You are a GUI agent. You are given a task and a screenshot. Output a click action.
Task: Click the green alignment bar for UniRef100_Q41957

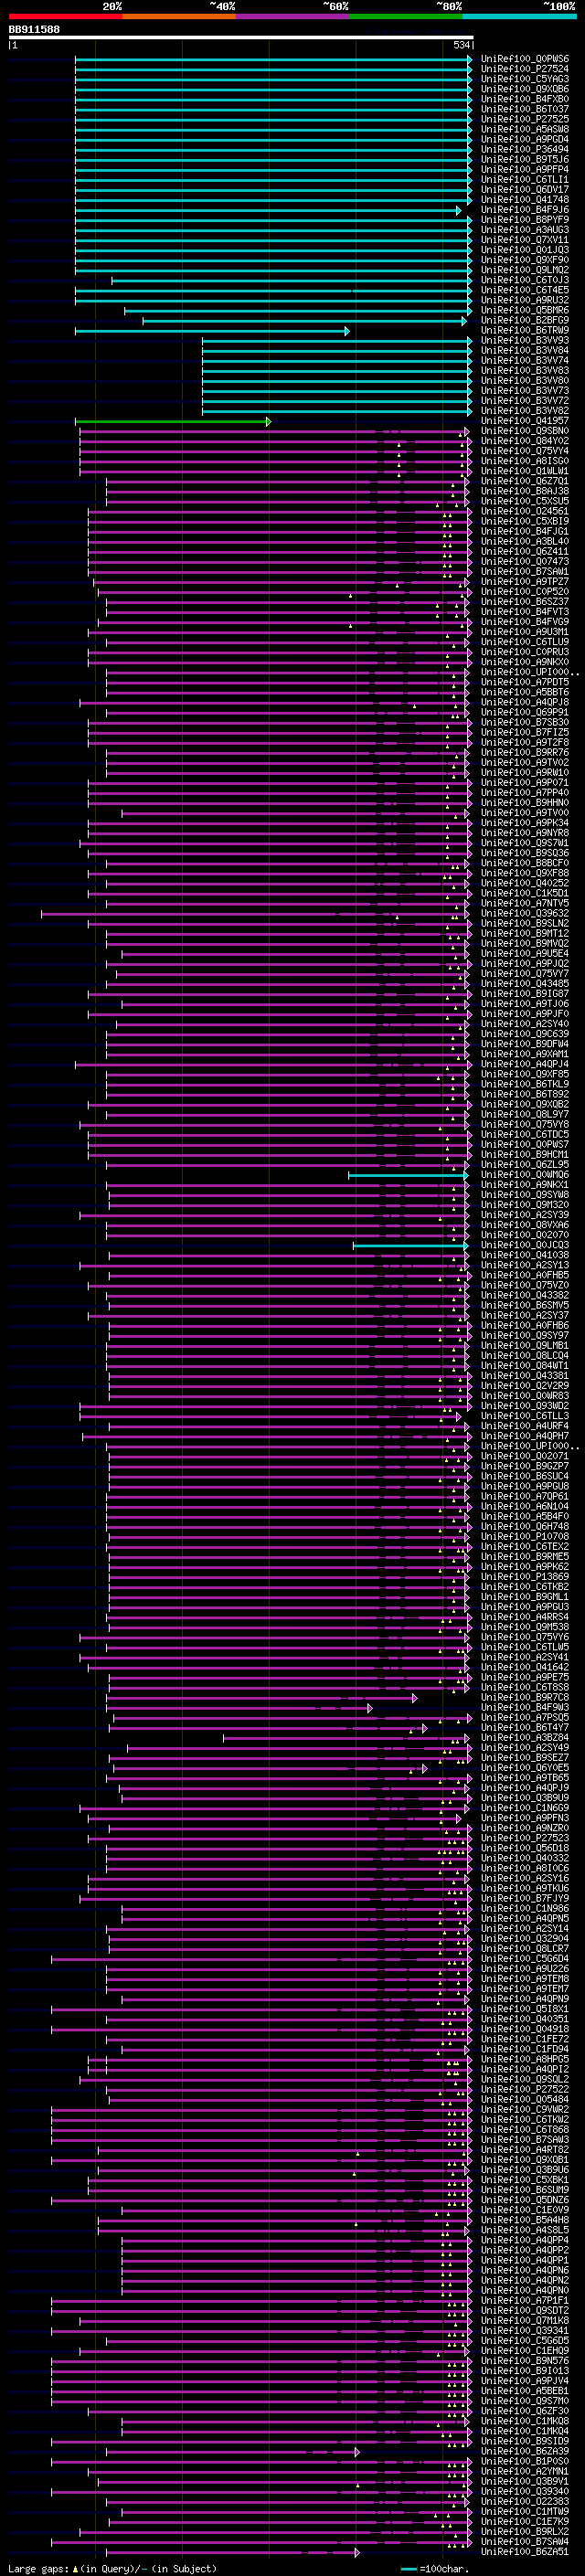173,421
